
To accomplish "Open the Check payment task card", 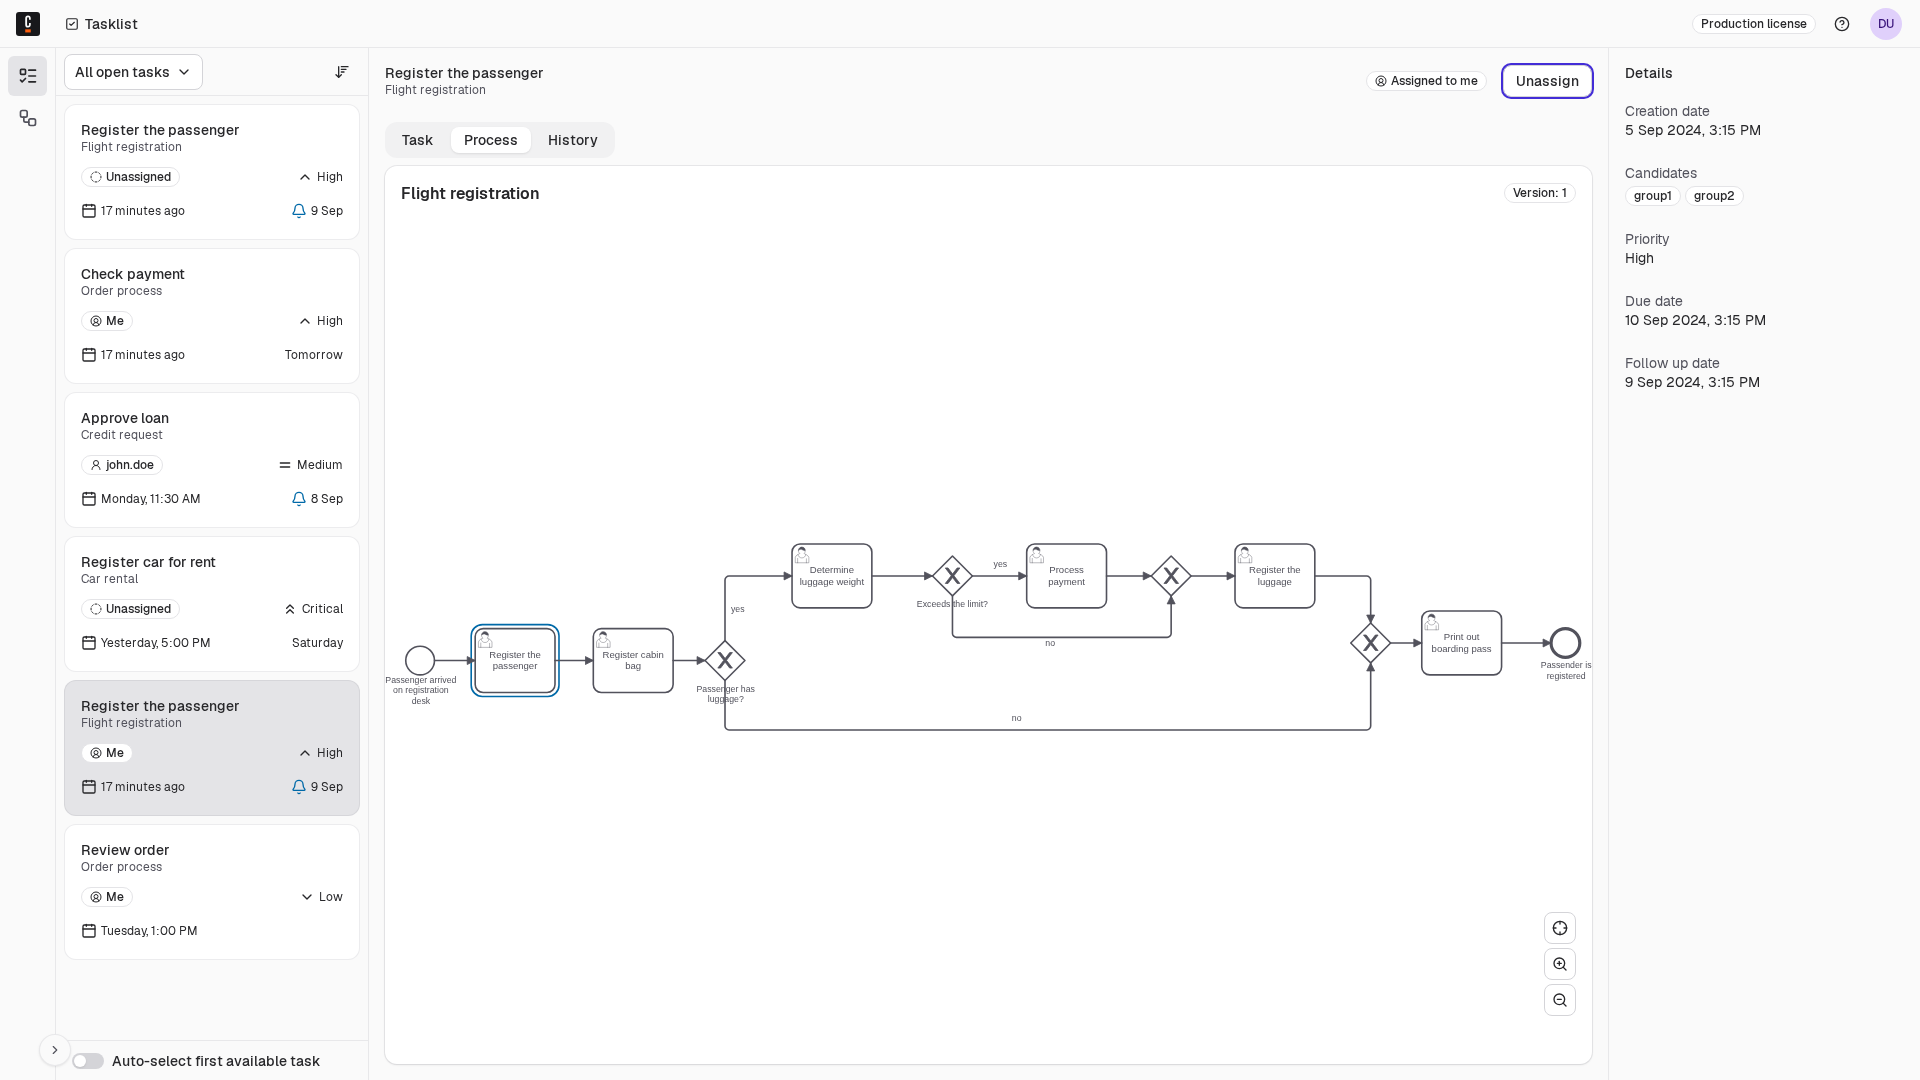I will tap(212, 316).
